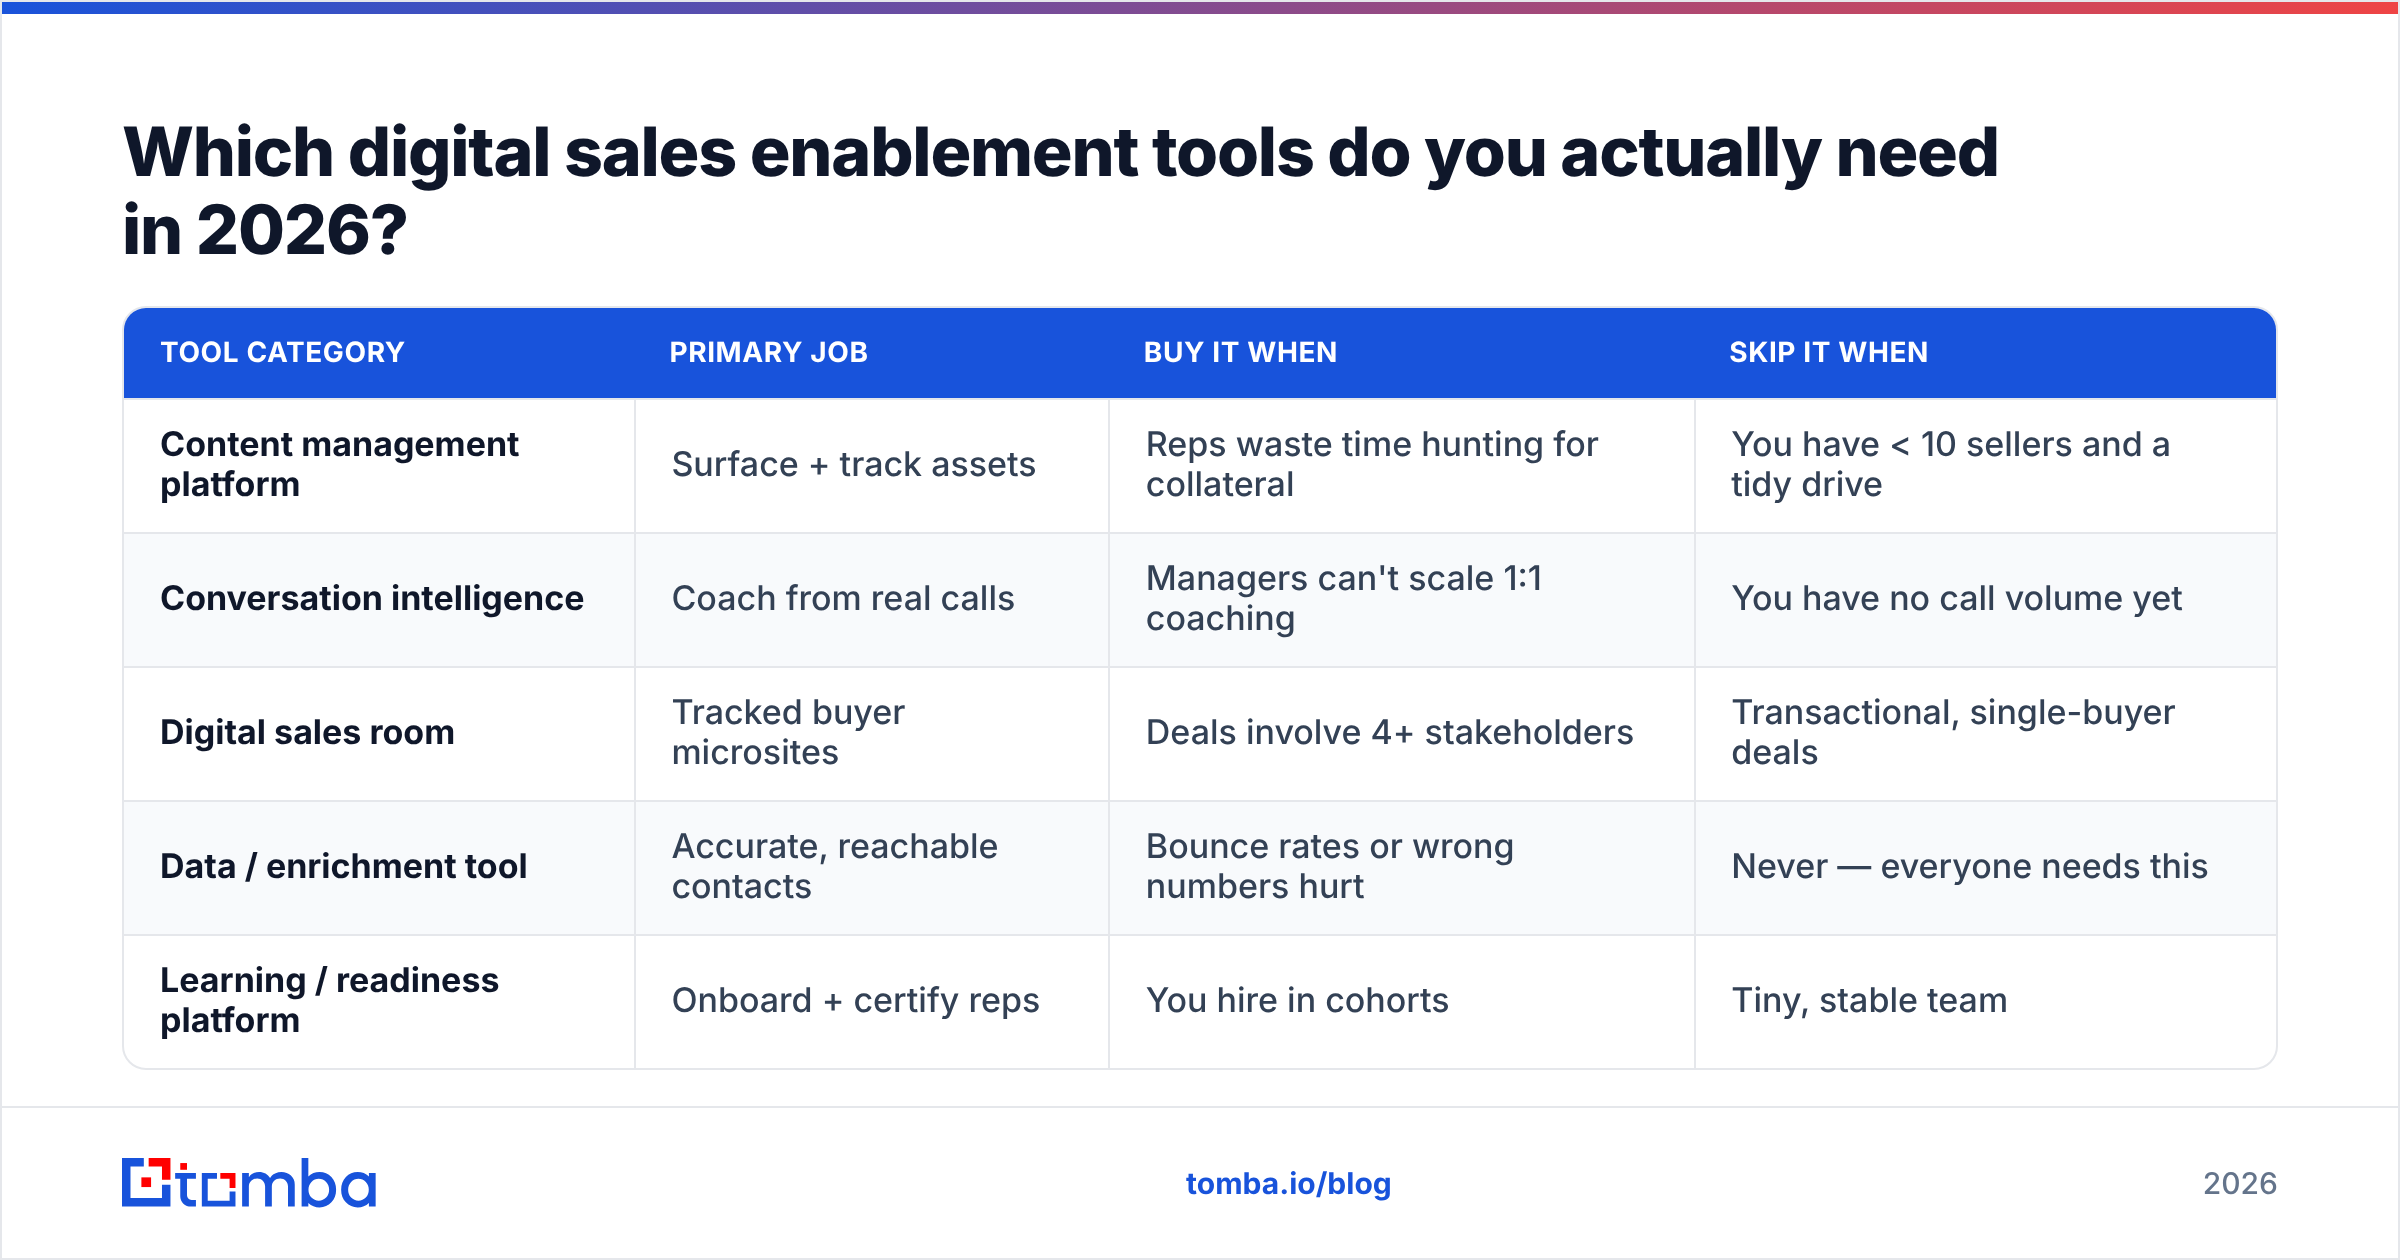The width and height of the screenshot is (2400, 1260).
Task: Click 'You have no call volume yet'
Action: 1956,598
